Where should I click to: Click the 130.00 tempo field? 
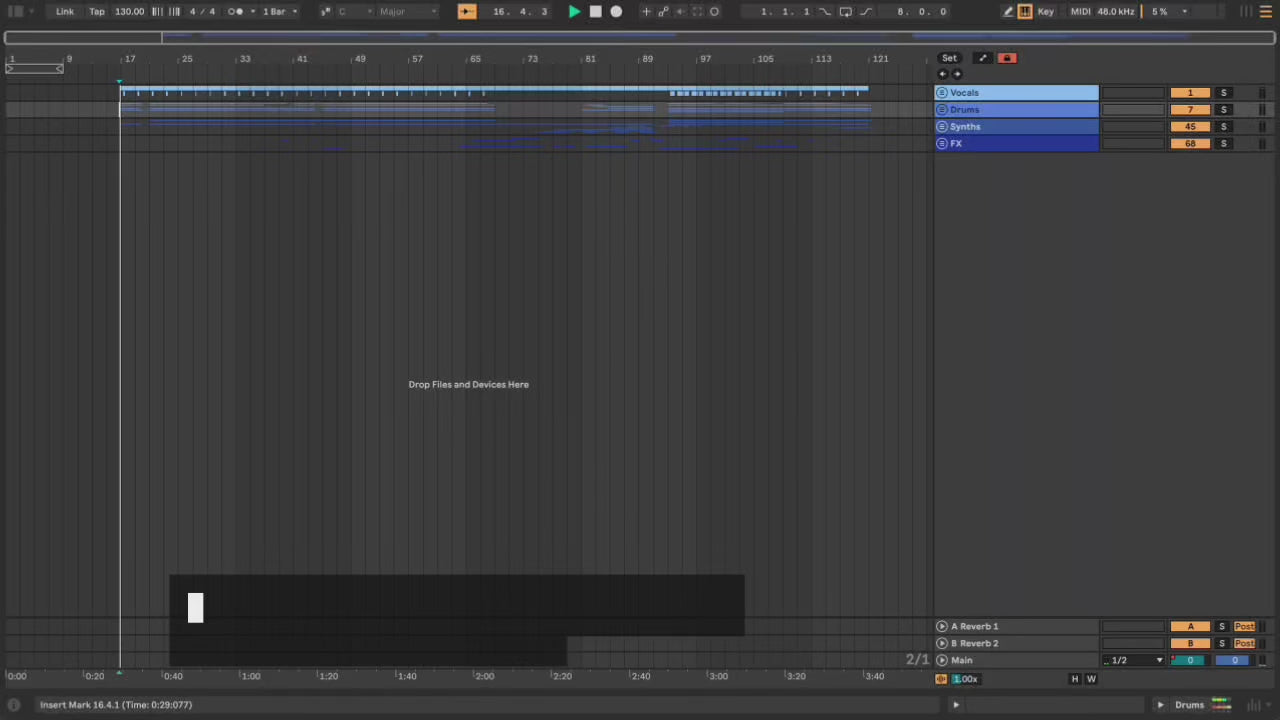[129, 12]
